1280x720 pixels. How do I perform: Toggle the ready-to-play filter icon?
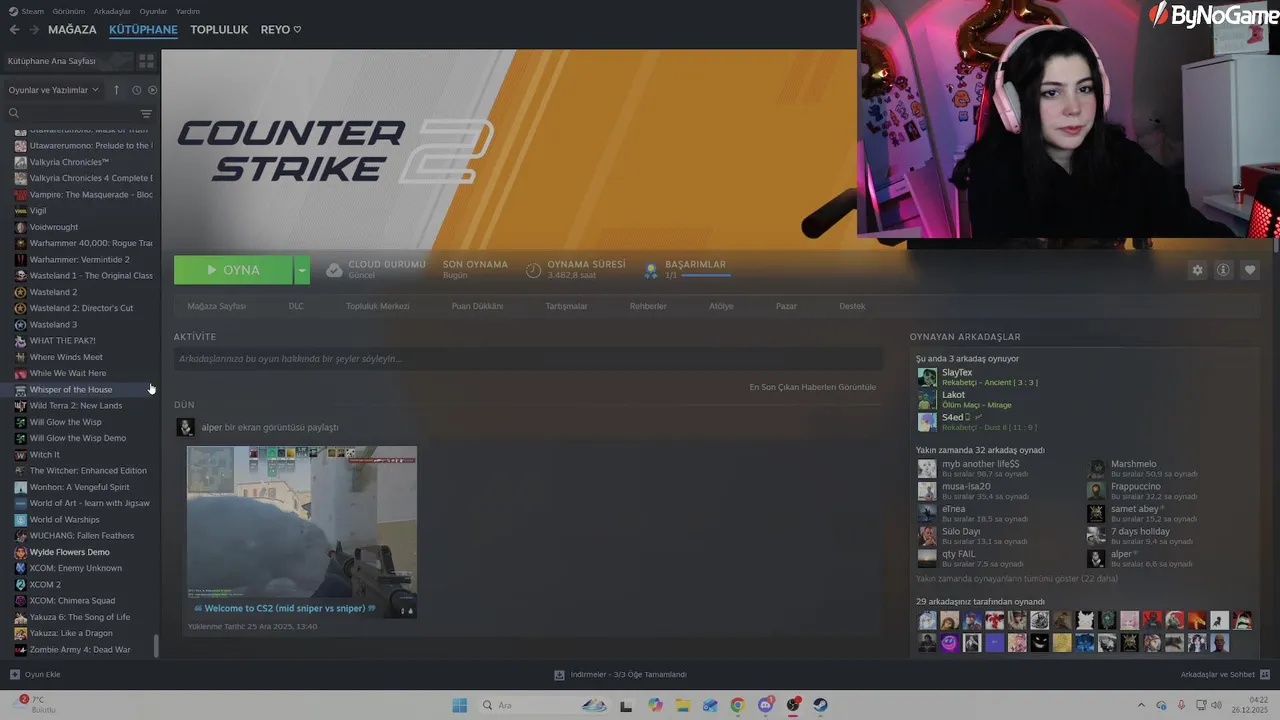pos(152,90)
